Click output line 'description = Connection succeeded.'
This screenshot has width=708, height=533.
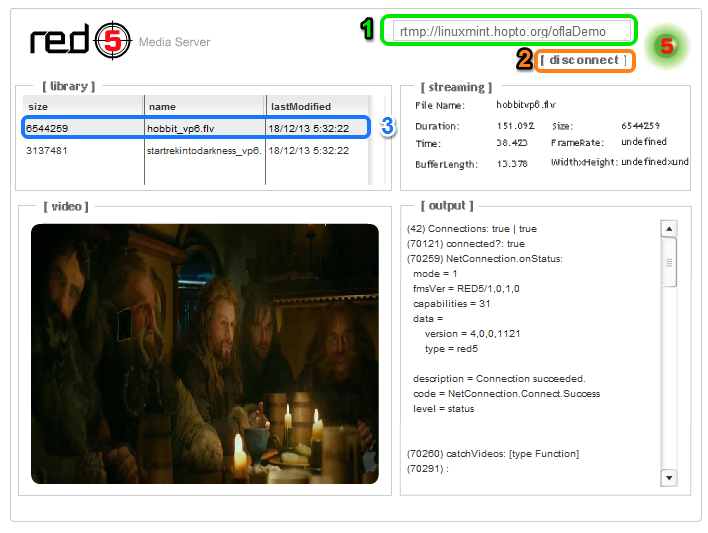click(499, 379)
